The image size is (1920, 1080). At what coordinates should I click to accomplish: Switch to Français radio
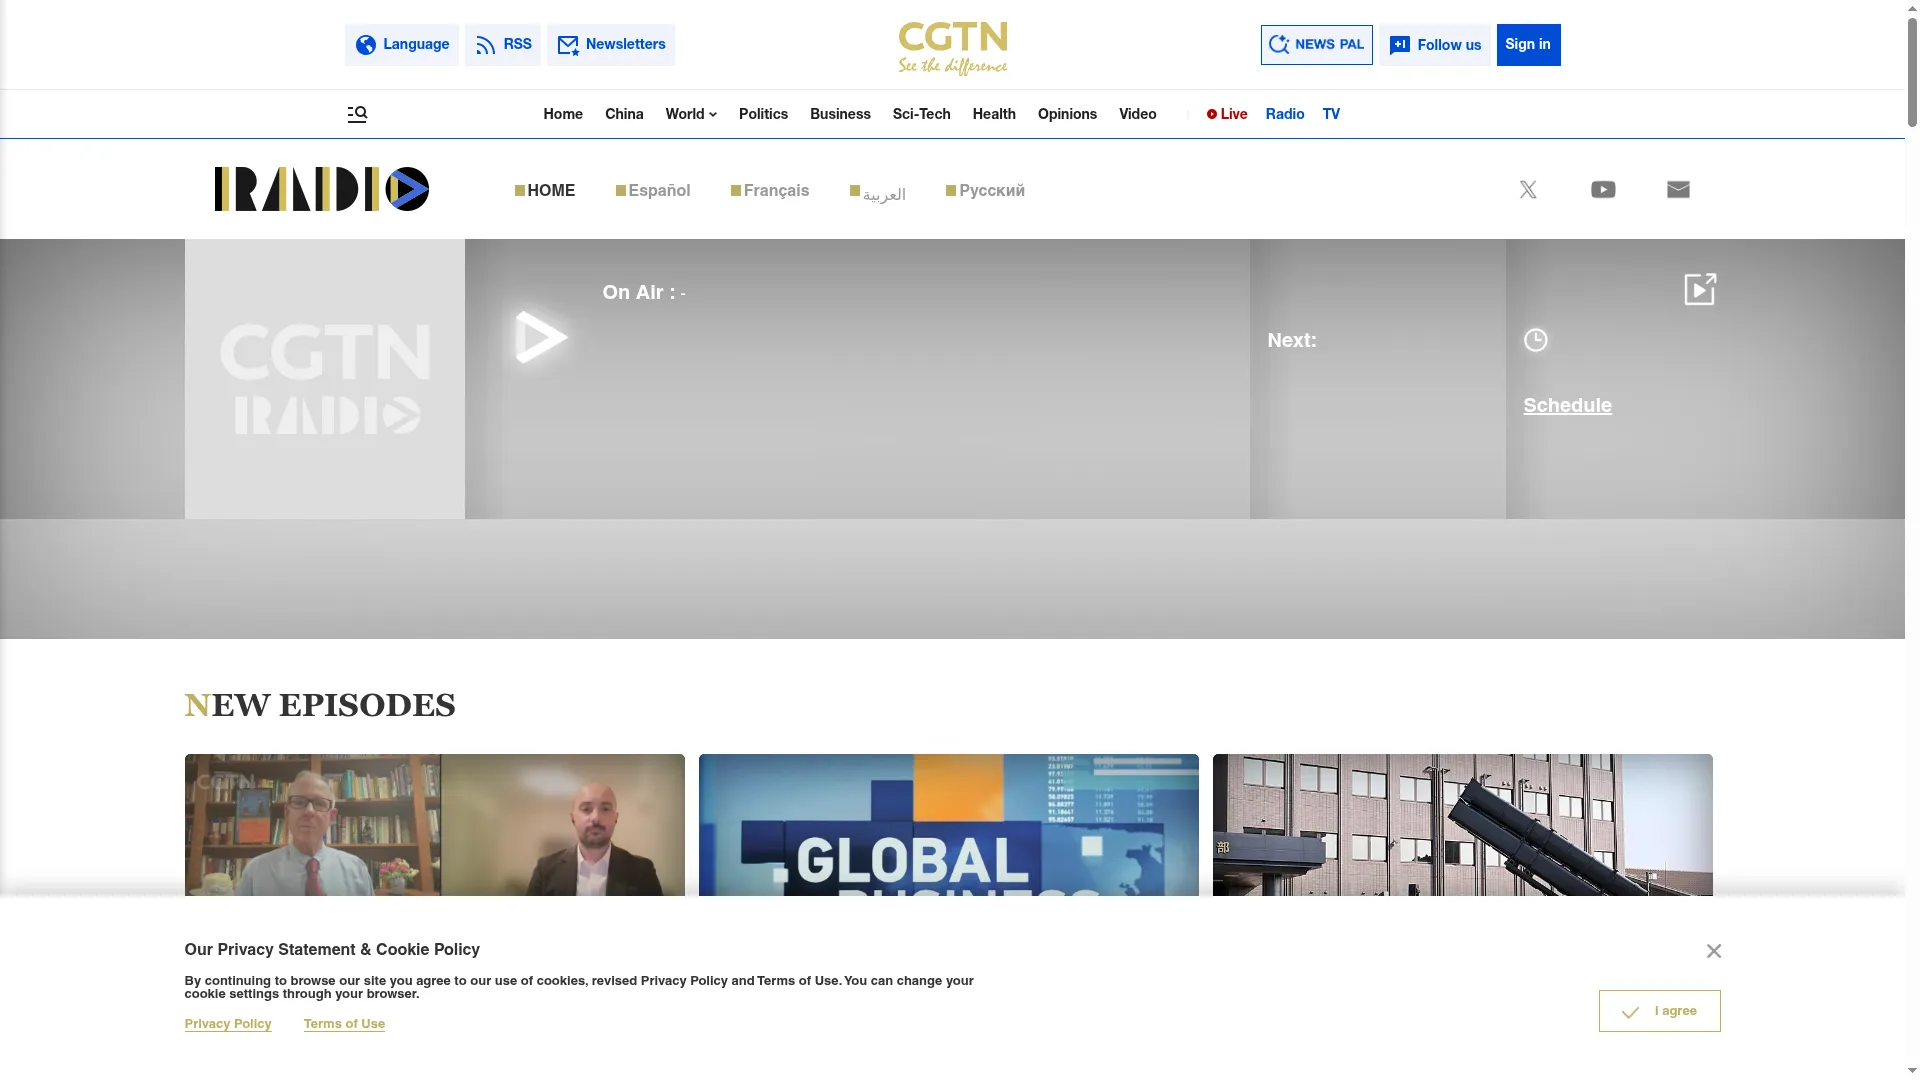[x=770, y=191]
